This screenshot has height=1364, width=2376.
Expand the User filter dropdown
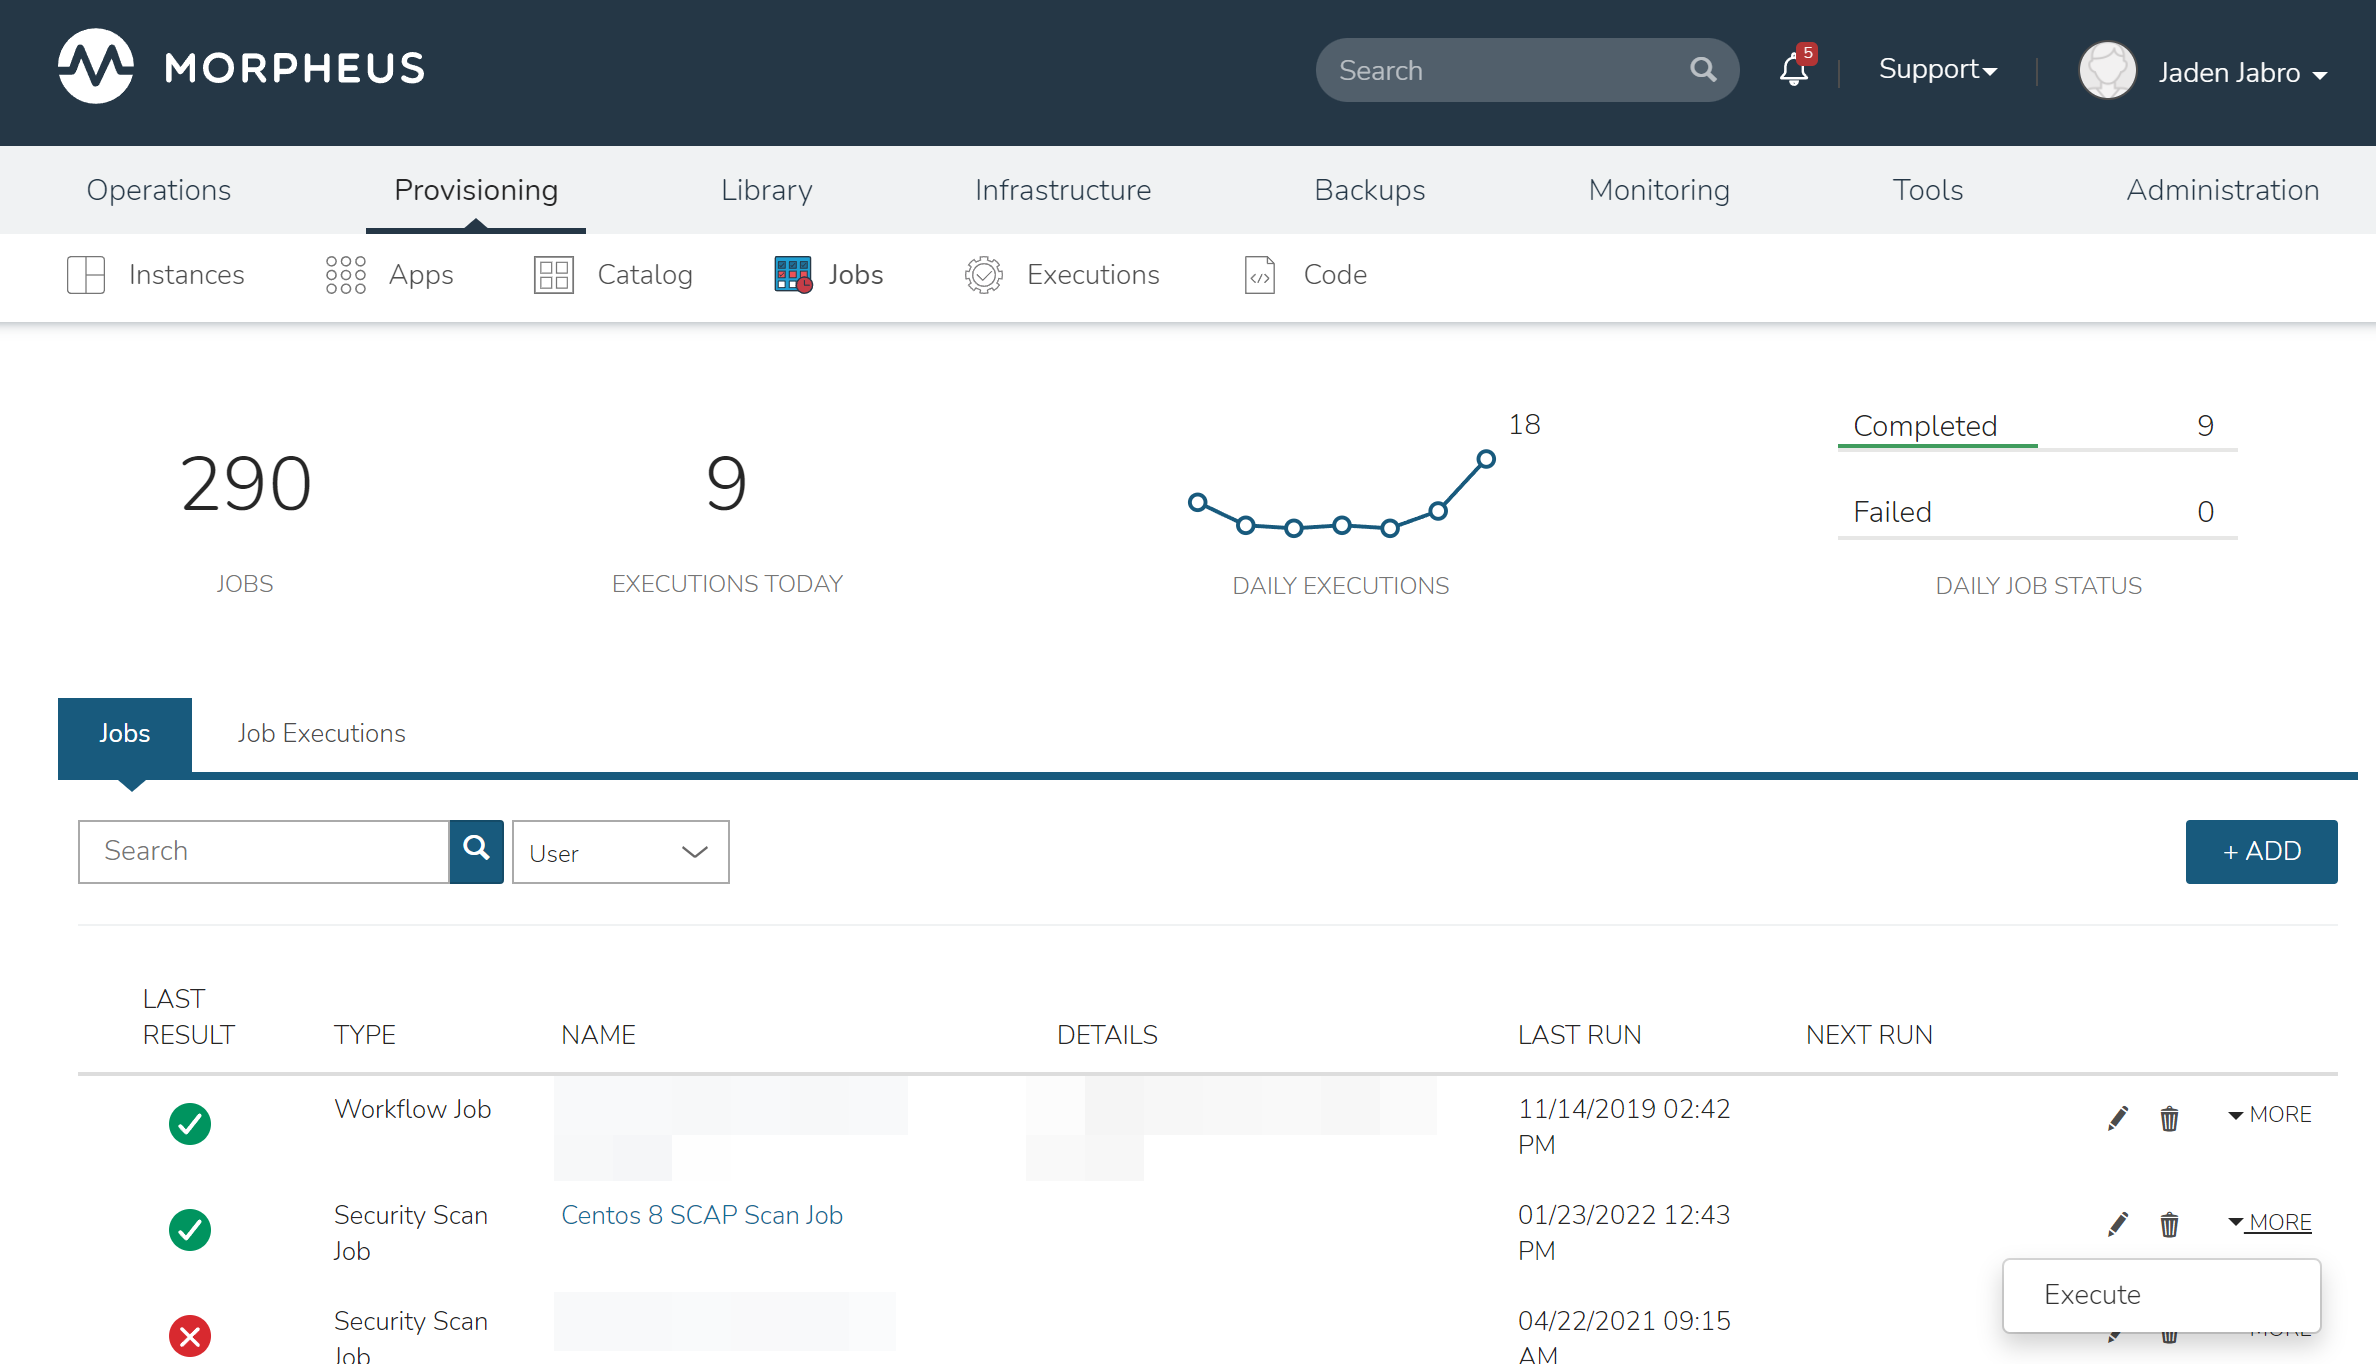coord(620,852)
